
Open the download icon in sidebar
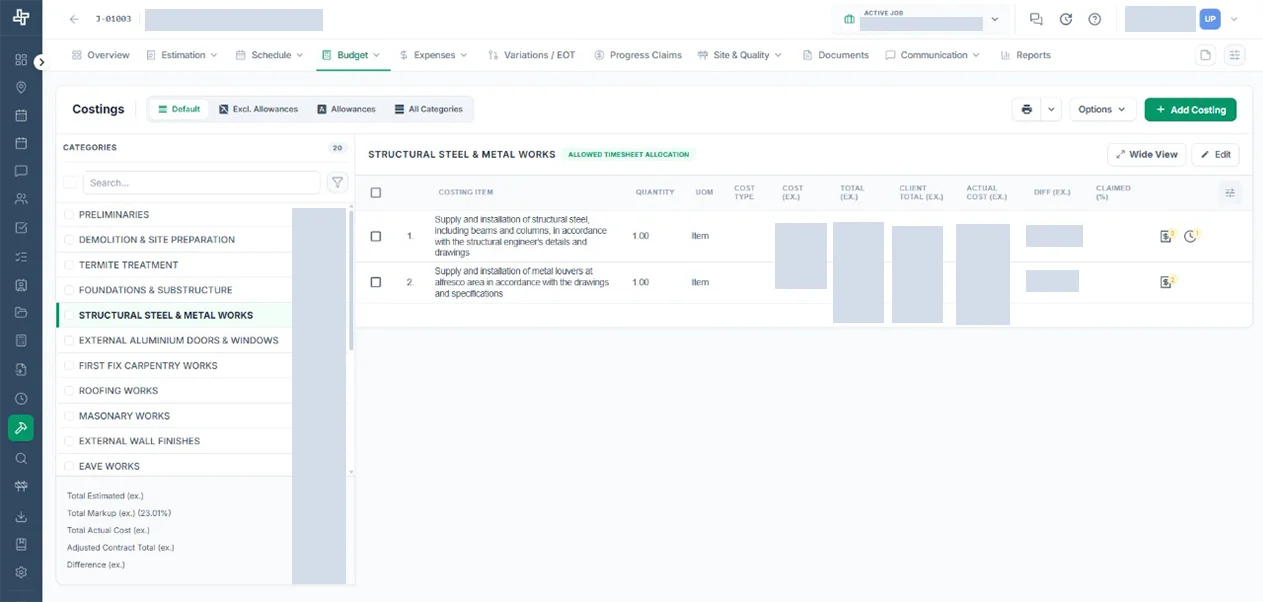(21, 517)
